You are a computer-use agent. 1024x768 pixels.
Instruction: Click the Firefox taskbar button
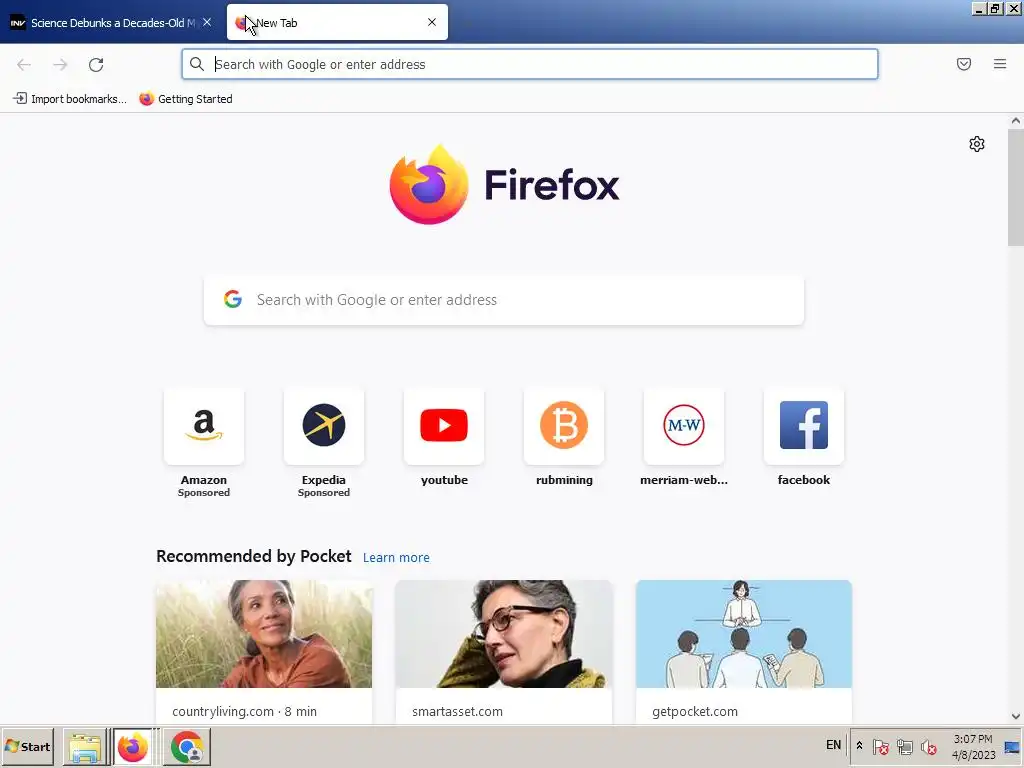(x=133, y=747)
